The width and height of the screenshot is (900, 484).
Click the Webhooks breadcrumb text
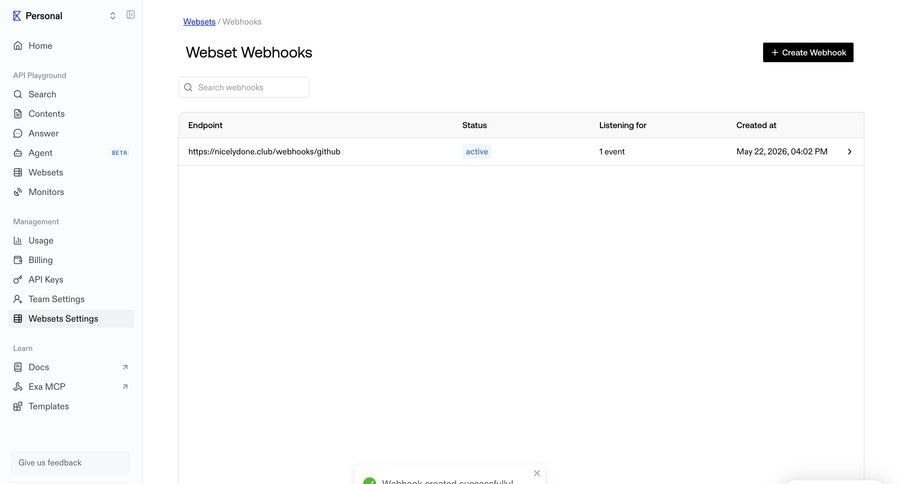242,22
